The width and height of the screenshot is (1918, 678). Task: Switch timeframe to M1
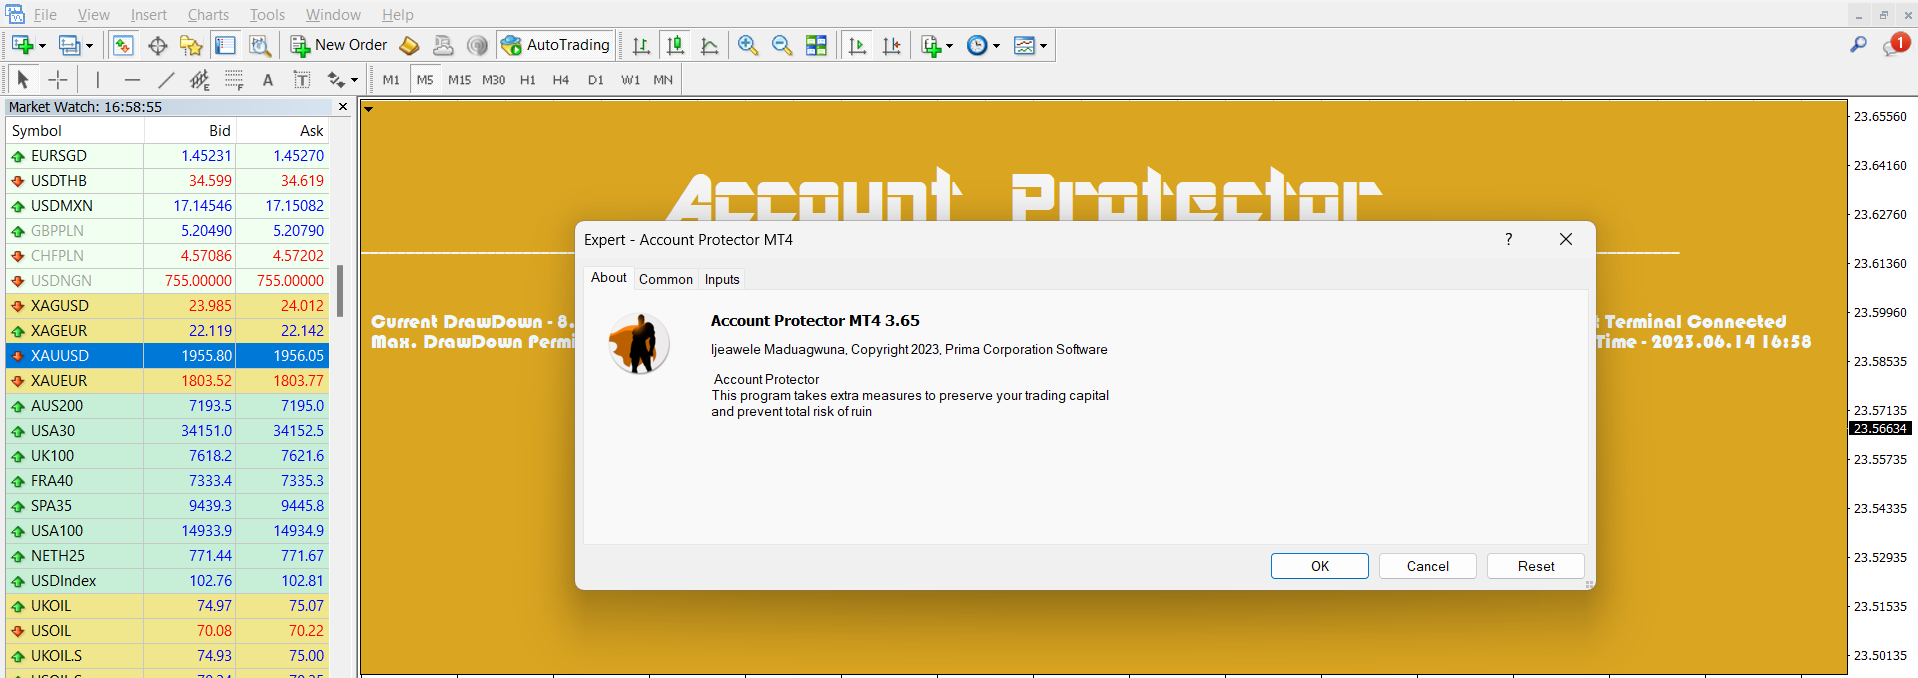[391, 80]
